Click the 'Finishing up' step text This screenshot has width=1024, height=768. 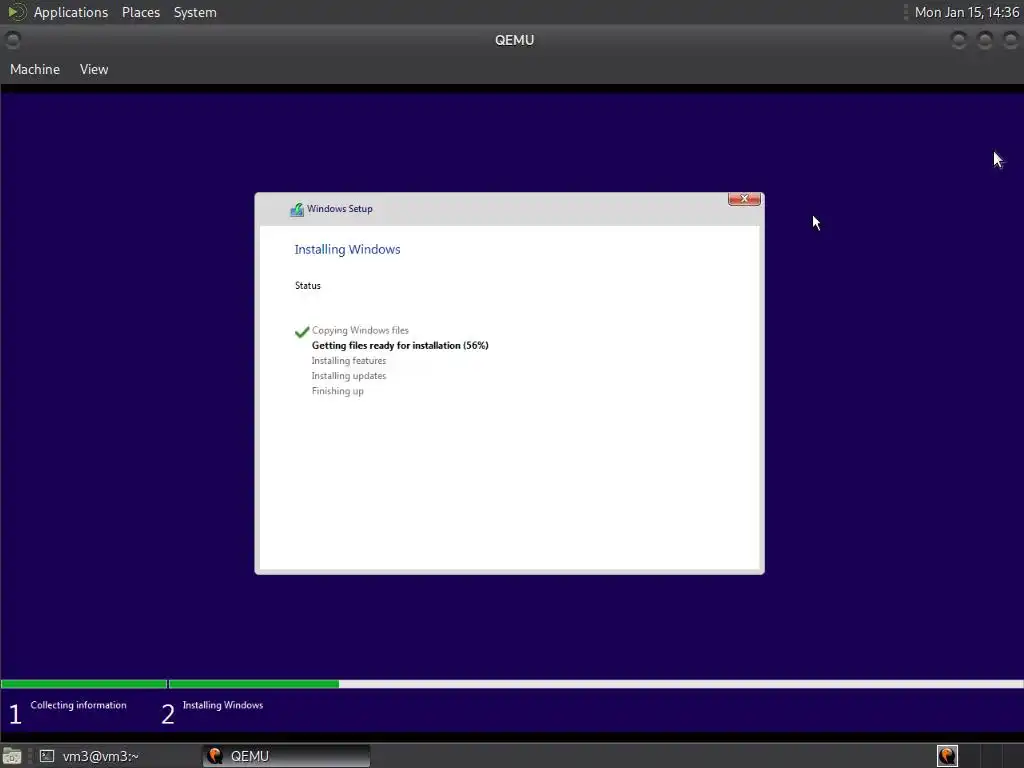[338, 391]
